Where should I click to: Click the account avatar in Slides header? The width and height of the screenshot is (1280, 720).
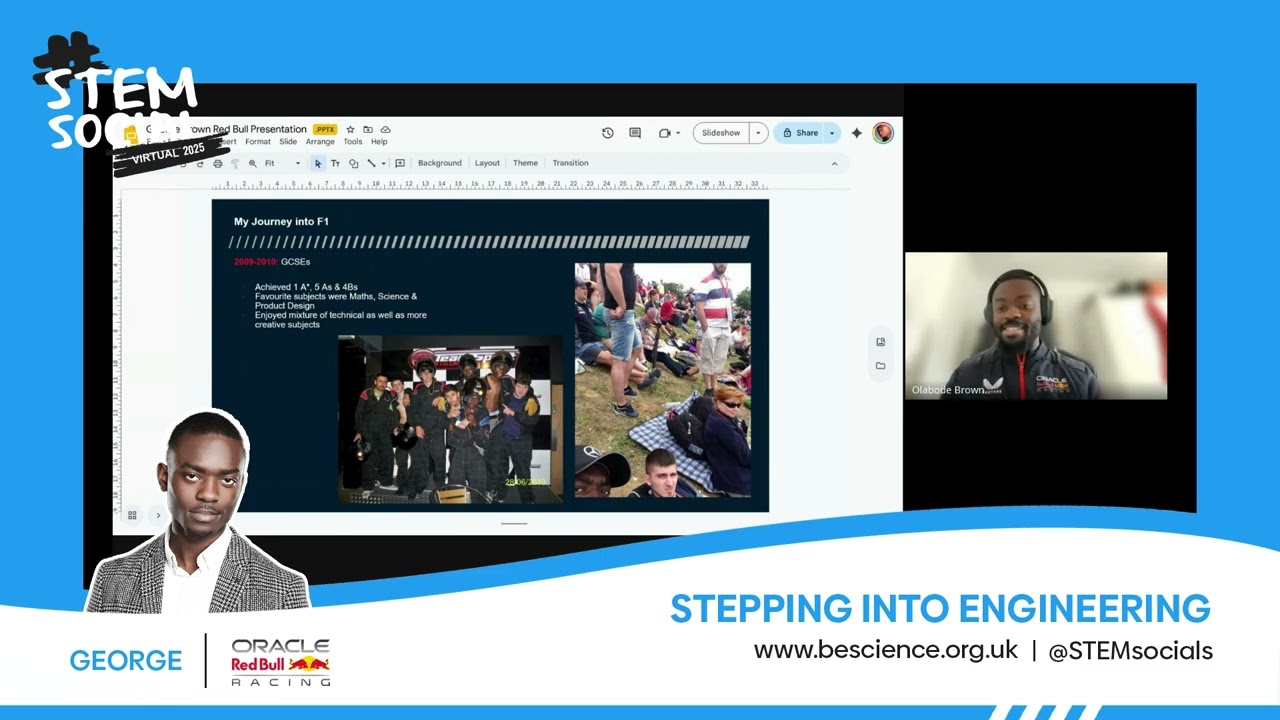coord(882,133)
